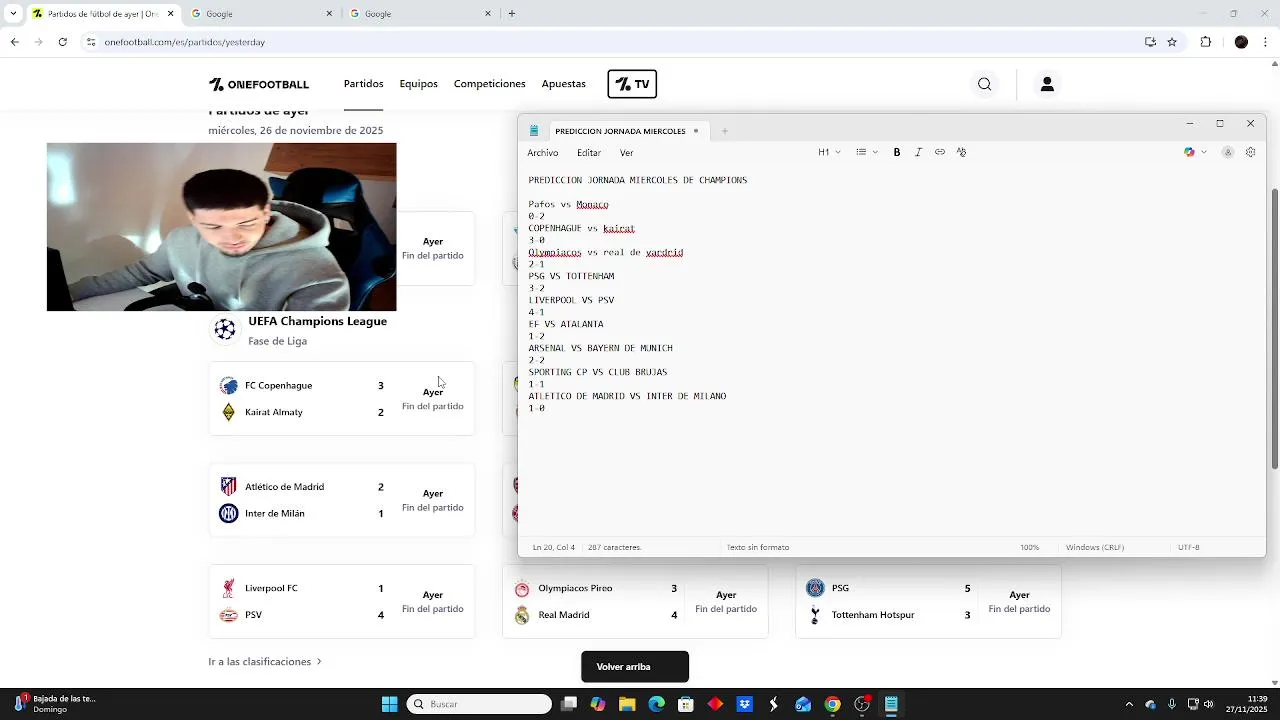
Task: Expand Chrome tab search dropdown
Action: 13,14
